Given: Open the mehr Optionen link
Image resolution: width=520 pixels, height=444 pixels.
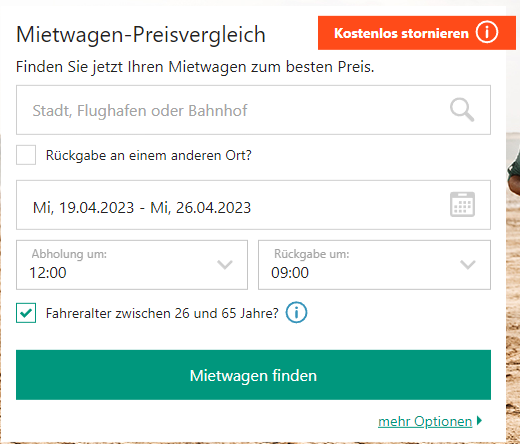Looking at the screenshot, I should (x=425, y=421).
